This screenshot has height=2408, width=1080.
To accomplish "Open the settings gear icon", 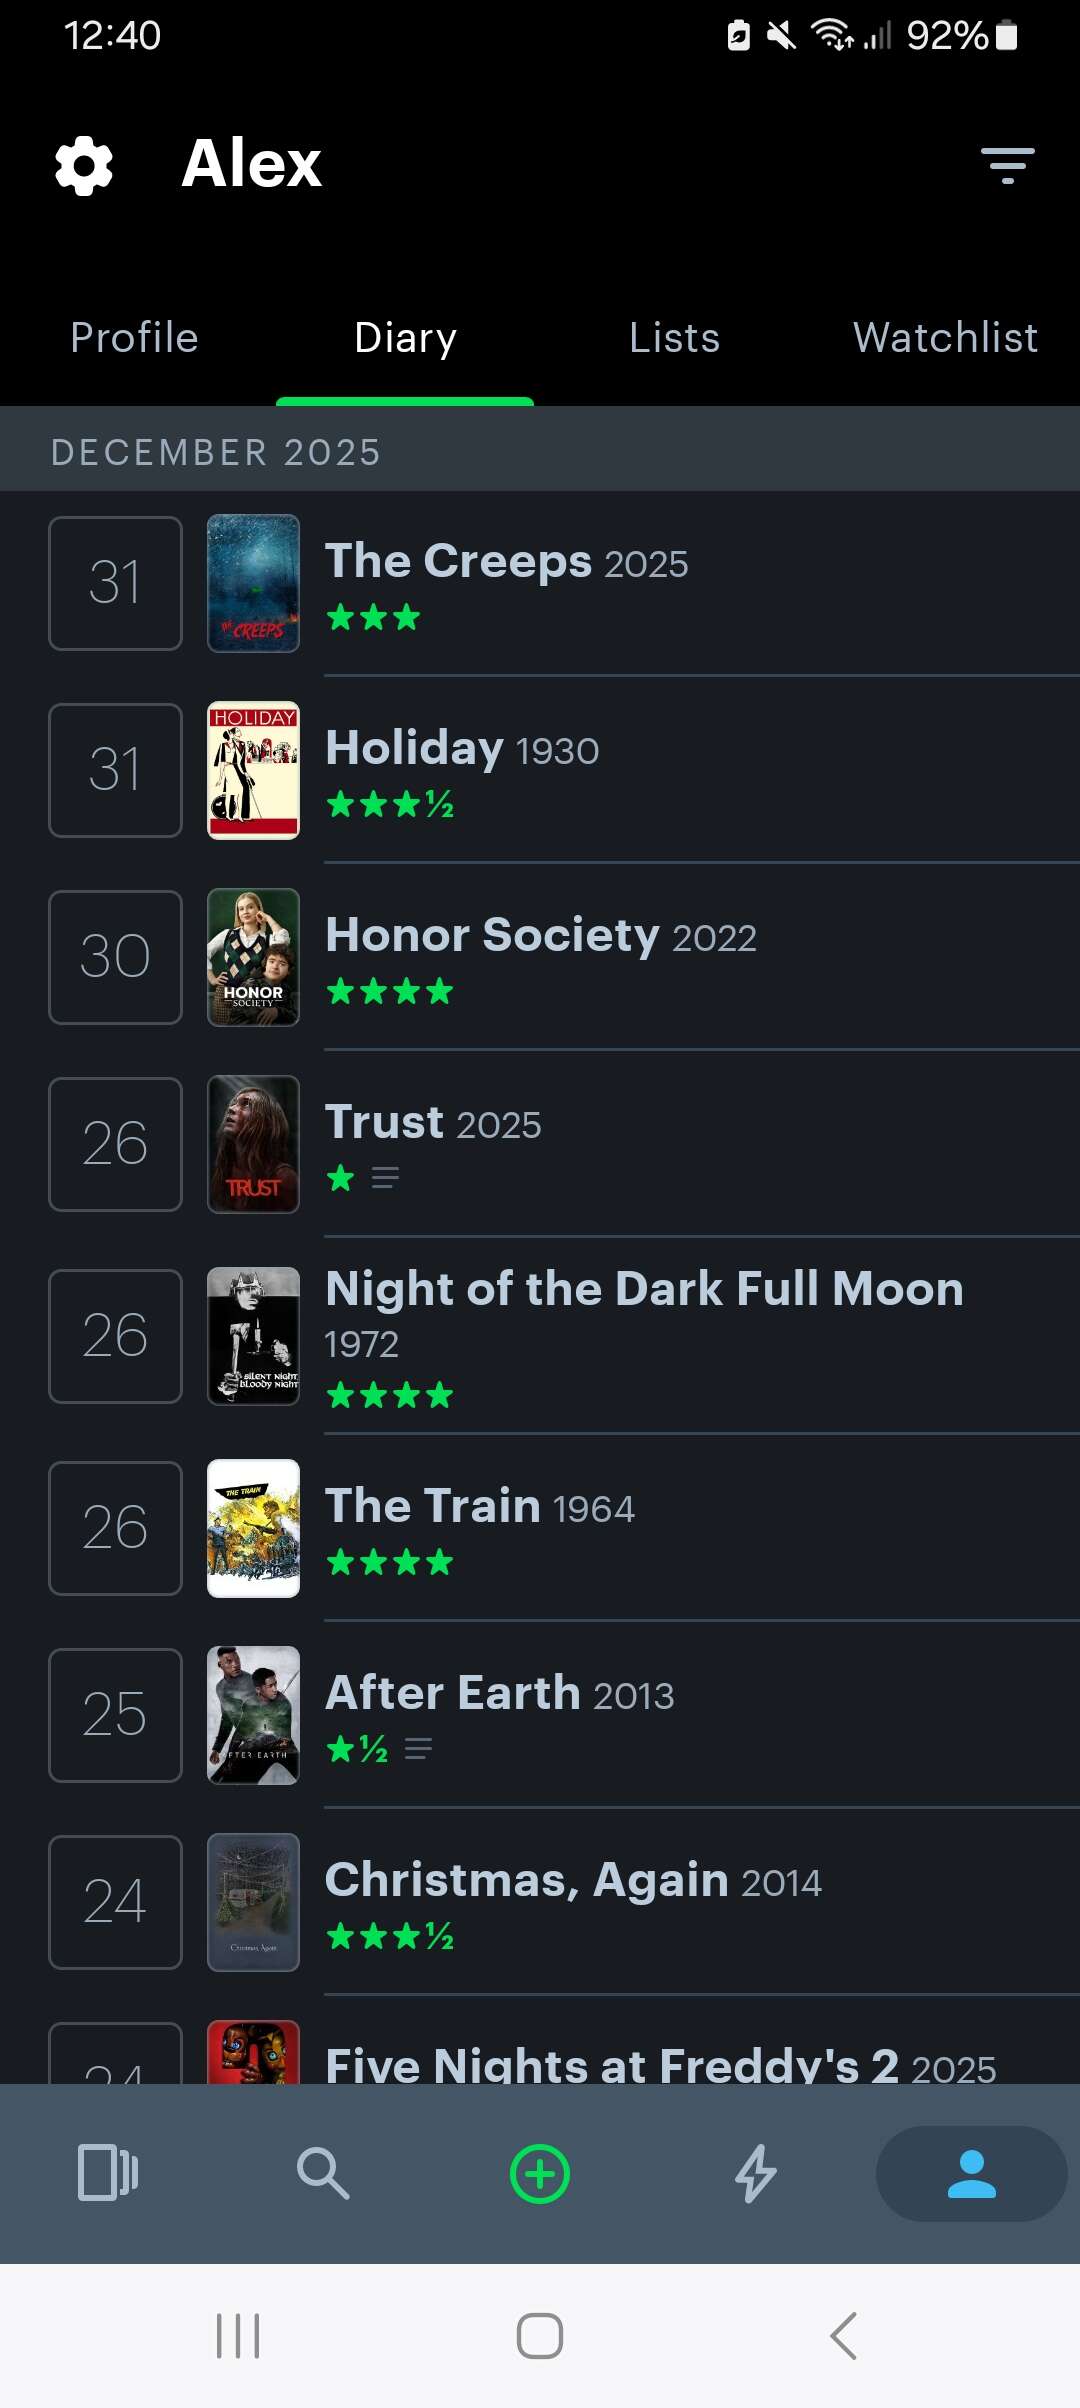I will [84, 165].
